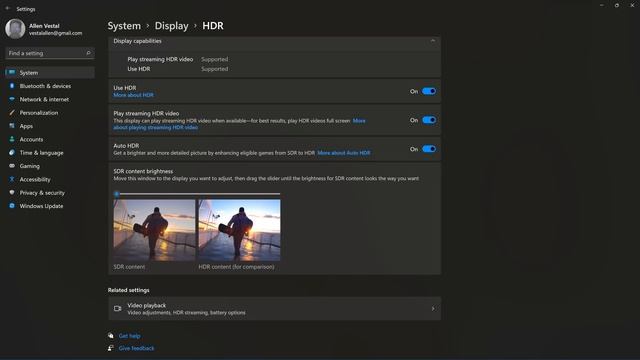Click the SDR content preview image
Screen dimensions: 640x360
[154, 230]
